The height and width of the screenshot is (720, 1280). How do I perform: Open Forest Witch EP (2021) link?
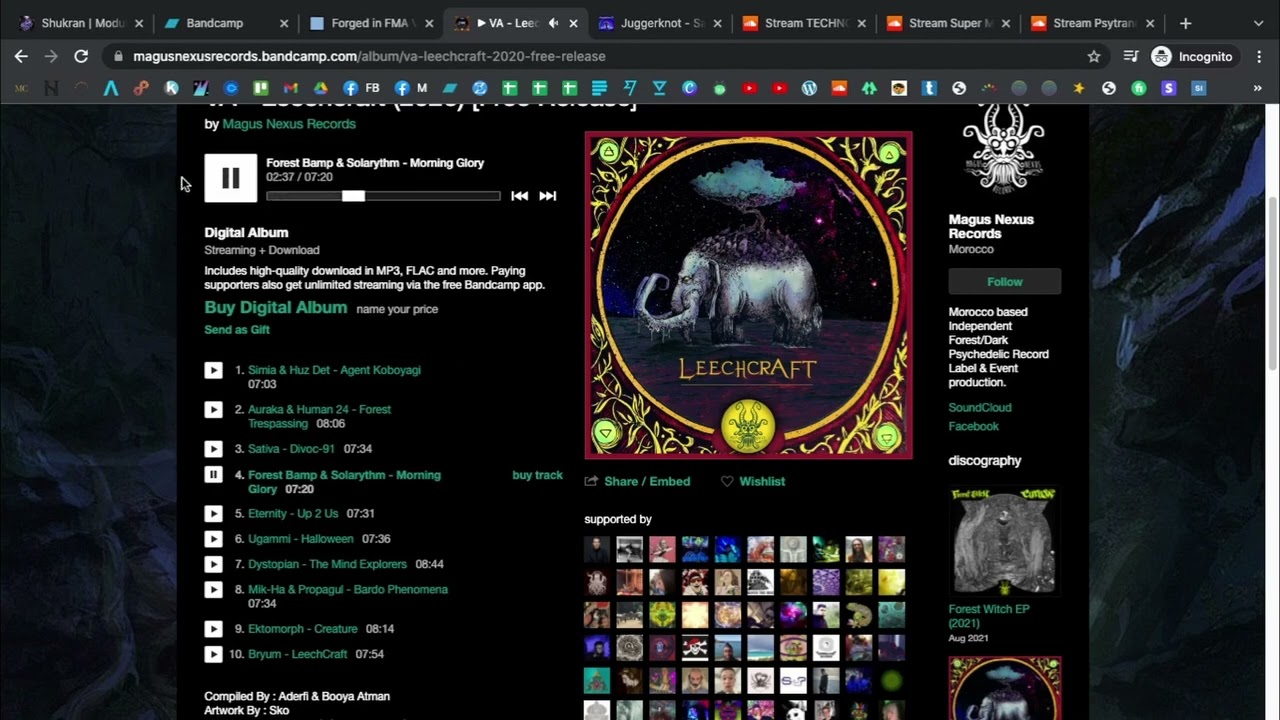(989, 616)
